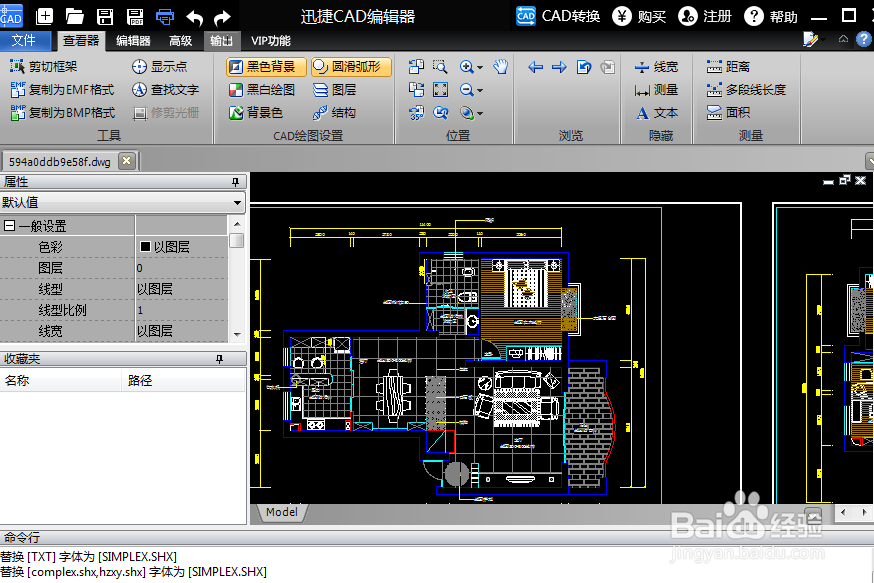Click the line width (线宽) property value
Screen dimensions: 874x583
point(182,332)
